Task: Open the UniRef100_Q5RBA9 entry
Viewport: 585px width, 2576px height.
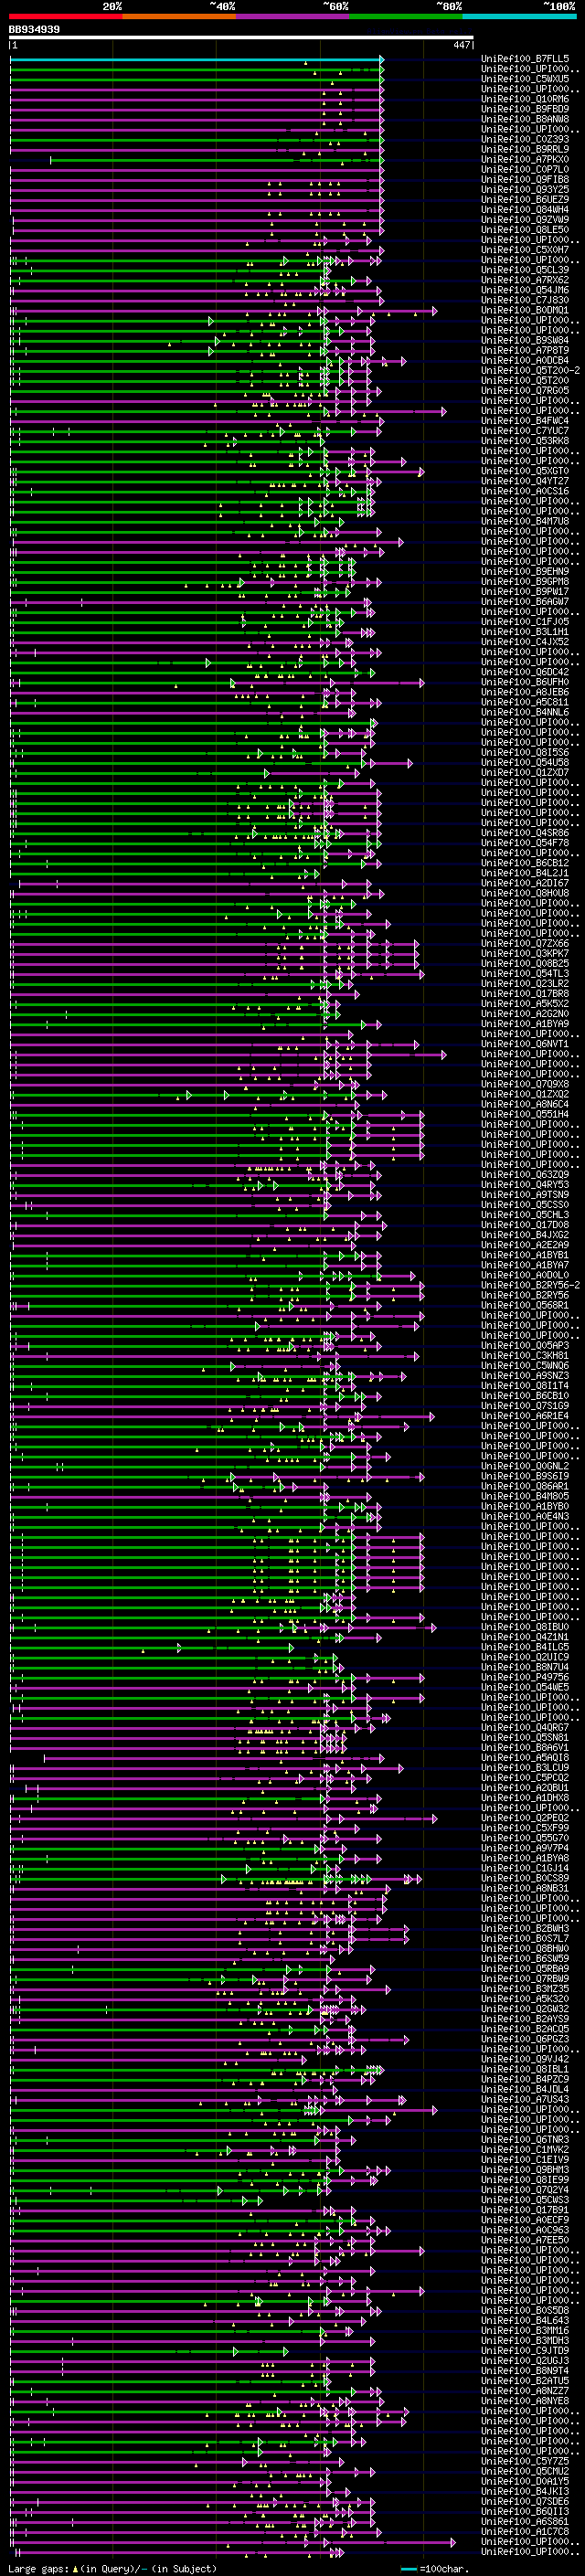Action: coord(525,1969)
